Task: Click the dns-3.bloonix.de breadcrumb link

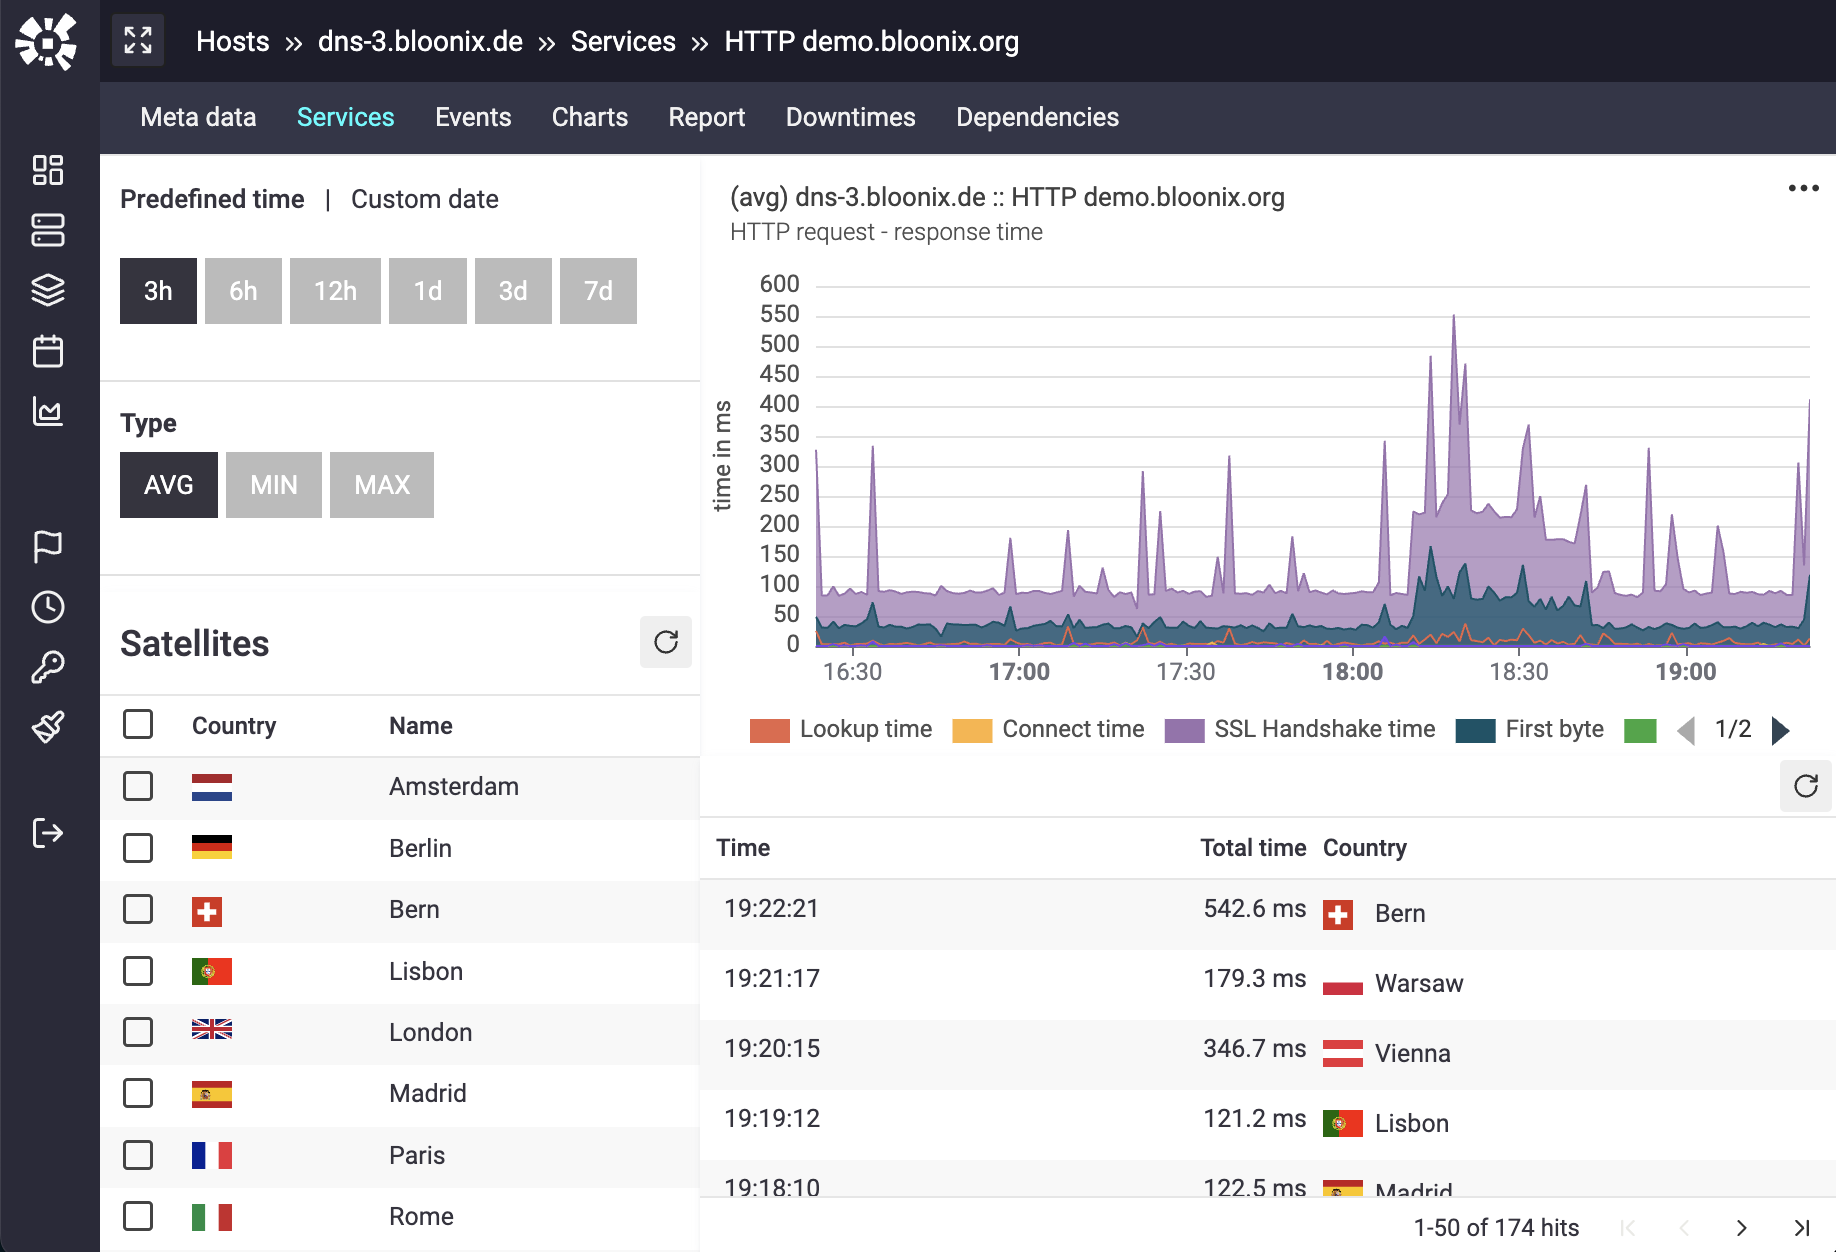Action: point(420,41)
